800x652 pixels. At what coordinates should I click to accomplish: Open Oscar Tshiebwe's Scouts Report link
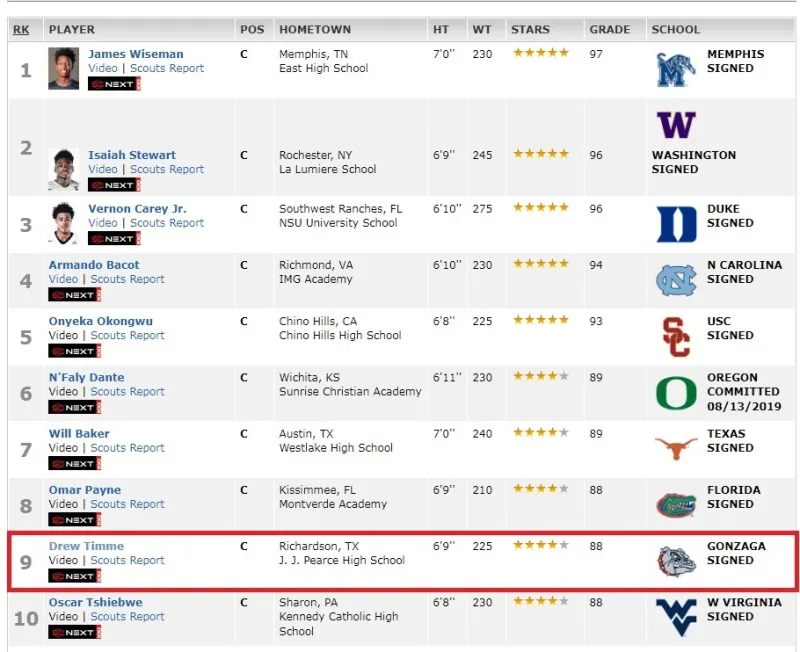pyautogui.click(x=128, y=617)
